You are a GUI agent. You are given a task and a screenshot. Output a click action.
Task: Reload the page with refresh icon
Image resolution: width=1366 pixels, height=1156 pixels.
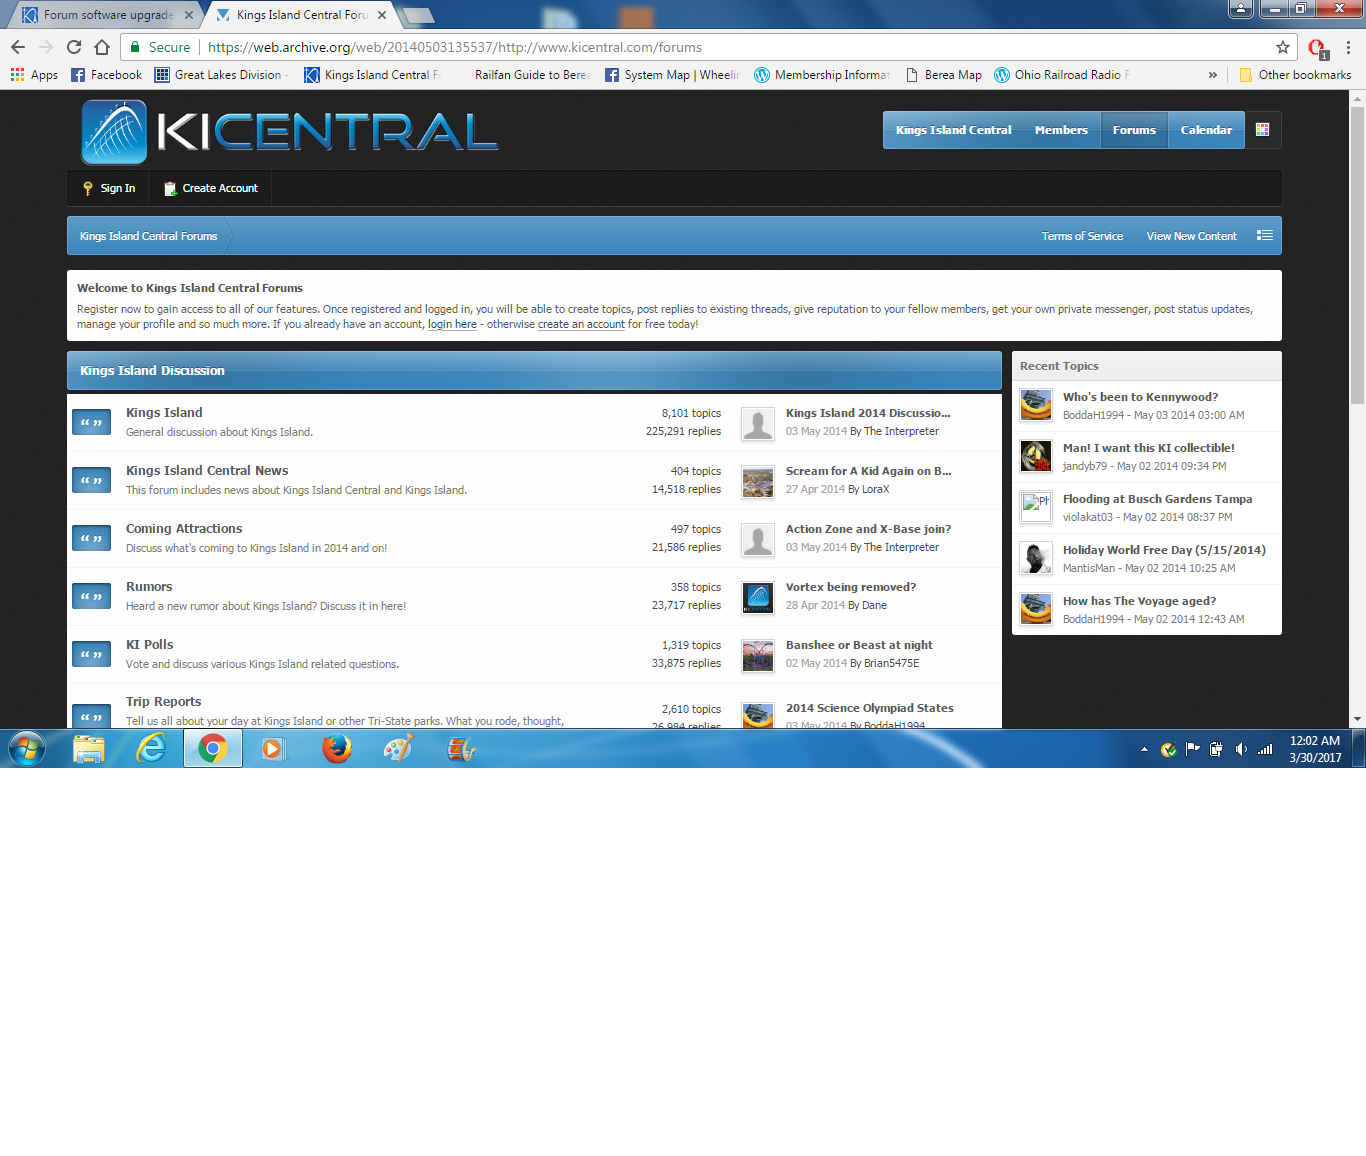coord(74,47)
